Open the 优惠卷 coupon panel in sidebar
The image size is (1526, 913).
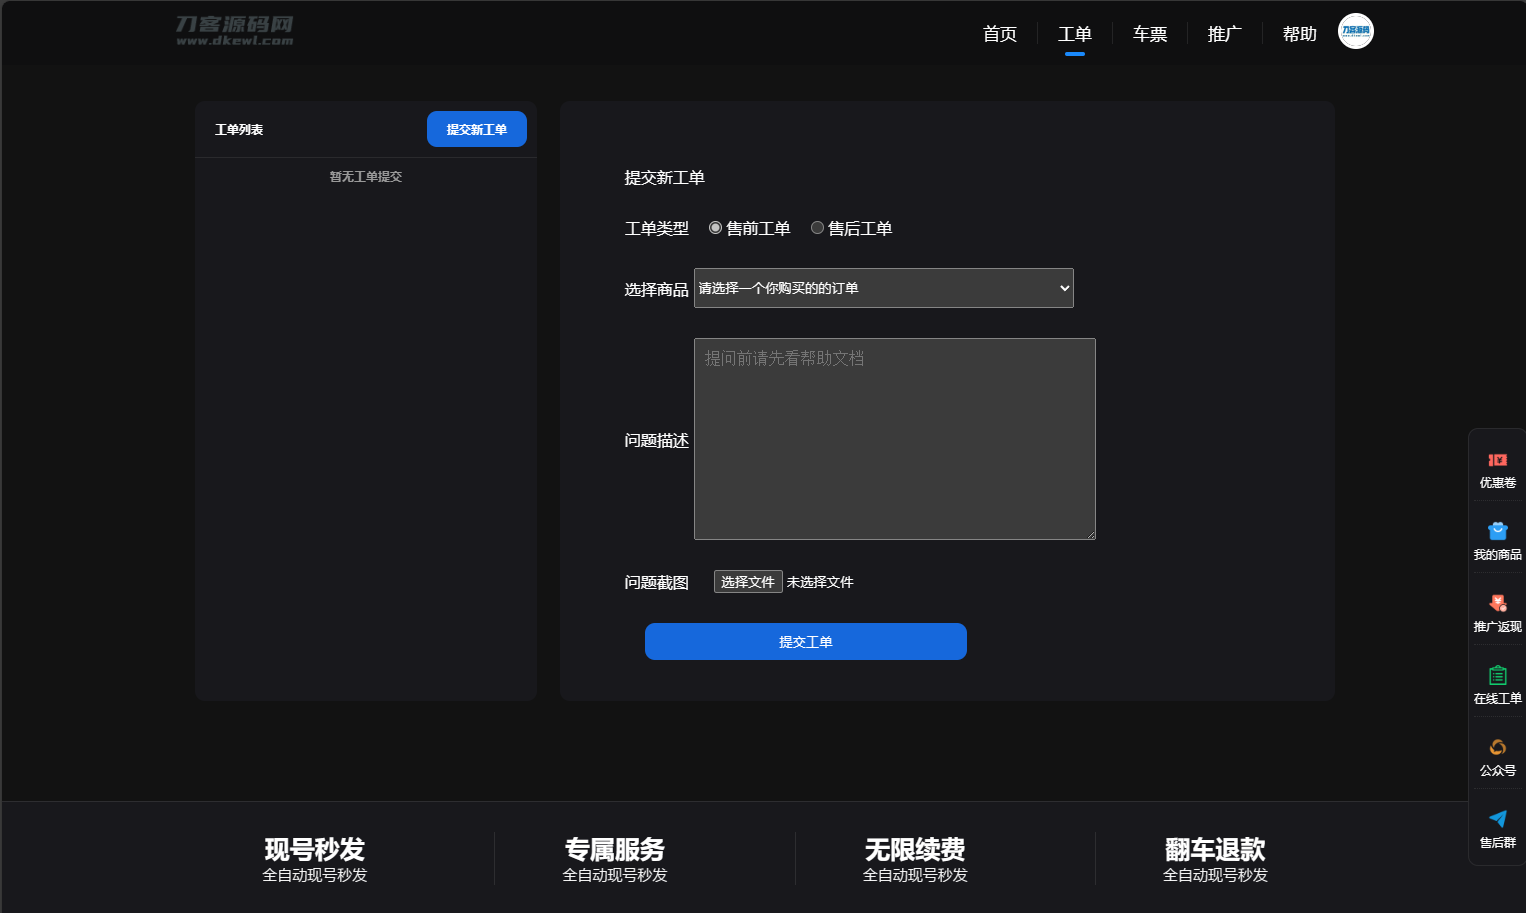pos(1497,469)
